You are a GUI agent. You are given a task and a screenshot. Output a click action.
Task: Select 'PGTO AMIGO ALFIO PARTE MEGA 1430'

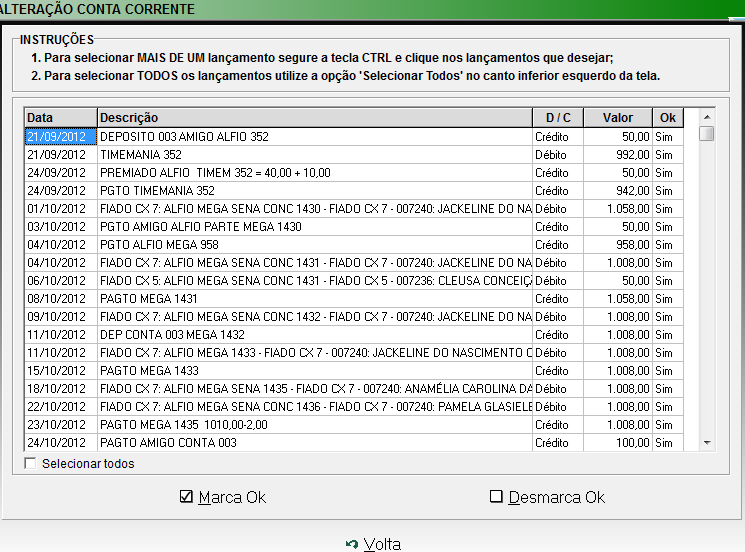[x=354, y=227]
